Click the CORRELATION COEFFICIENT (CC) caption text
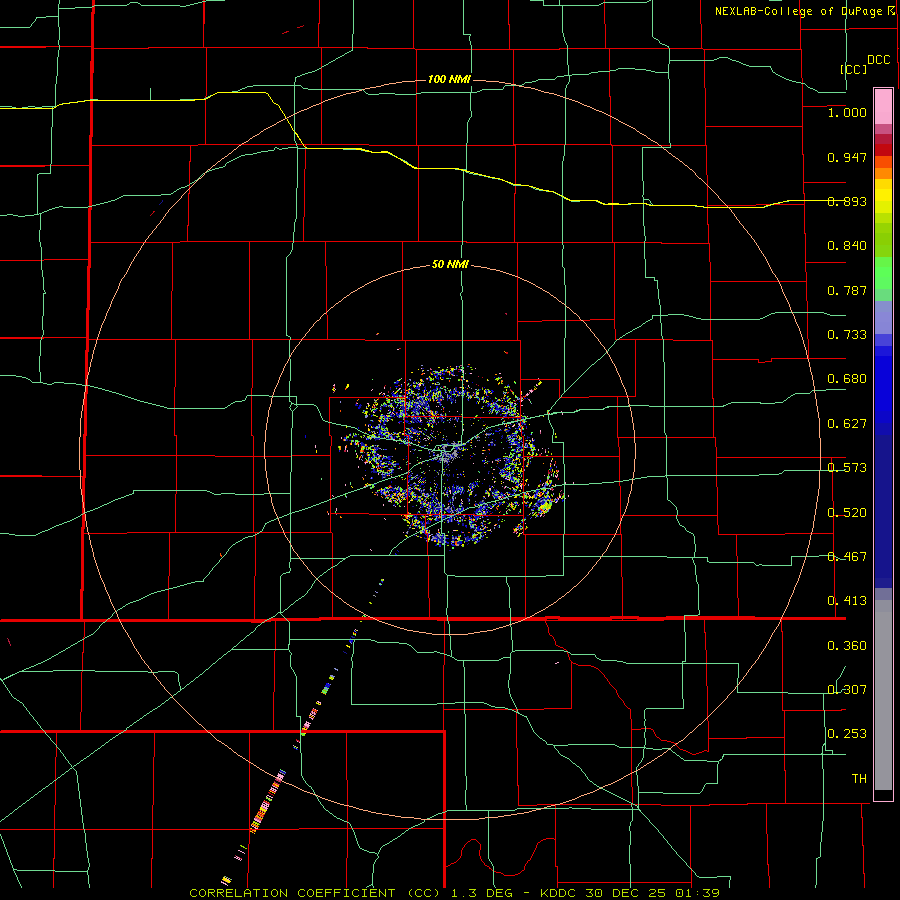 315,893
